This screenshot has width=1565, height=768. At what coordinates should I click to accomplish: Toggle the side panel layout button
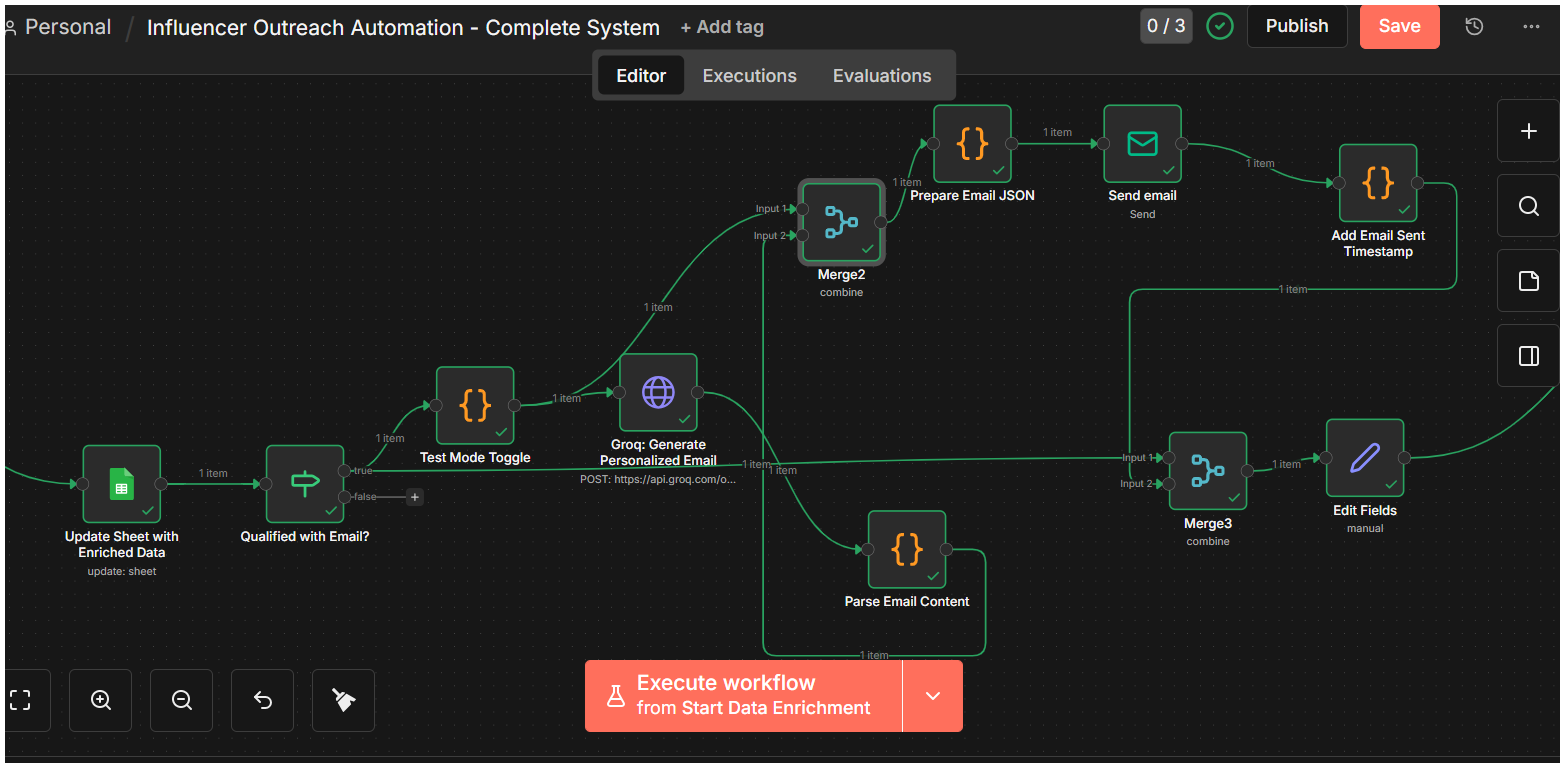(x=1528, y=356)
